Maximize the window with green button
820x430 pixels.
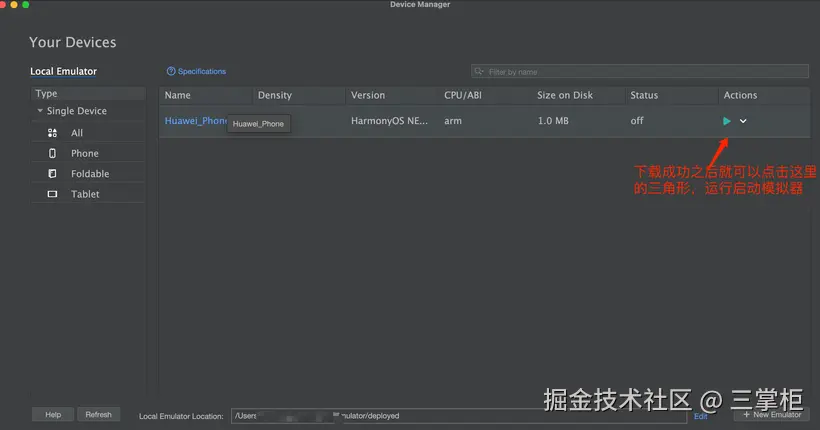pyautogui.click(x=26, y=4)
